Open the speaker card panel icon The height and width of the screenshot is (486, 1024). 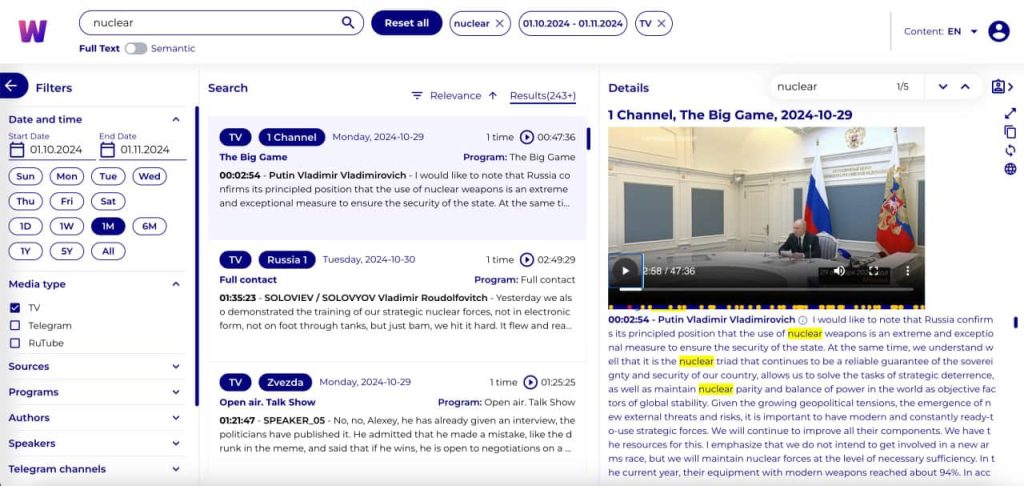1002,87
